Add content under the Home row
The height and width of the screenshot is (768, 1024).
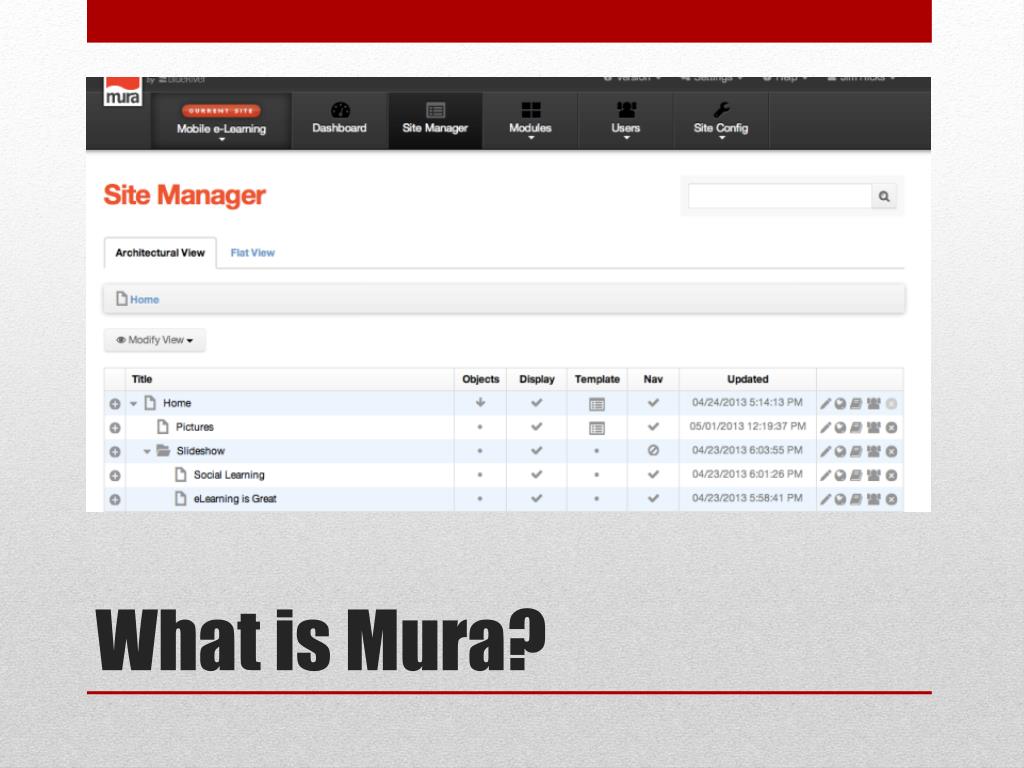(115, 404)
